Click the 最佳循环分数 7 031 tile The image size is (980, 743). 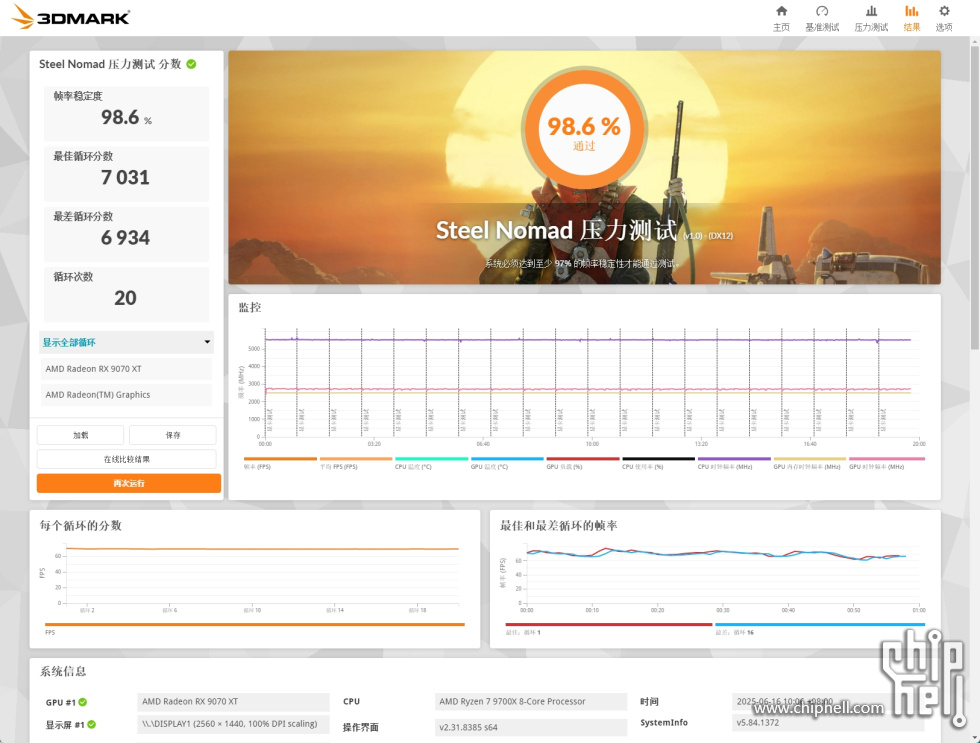point(126,174)
